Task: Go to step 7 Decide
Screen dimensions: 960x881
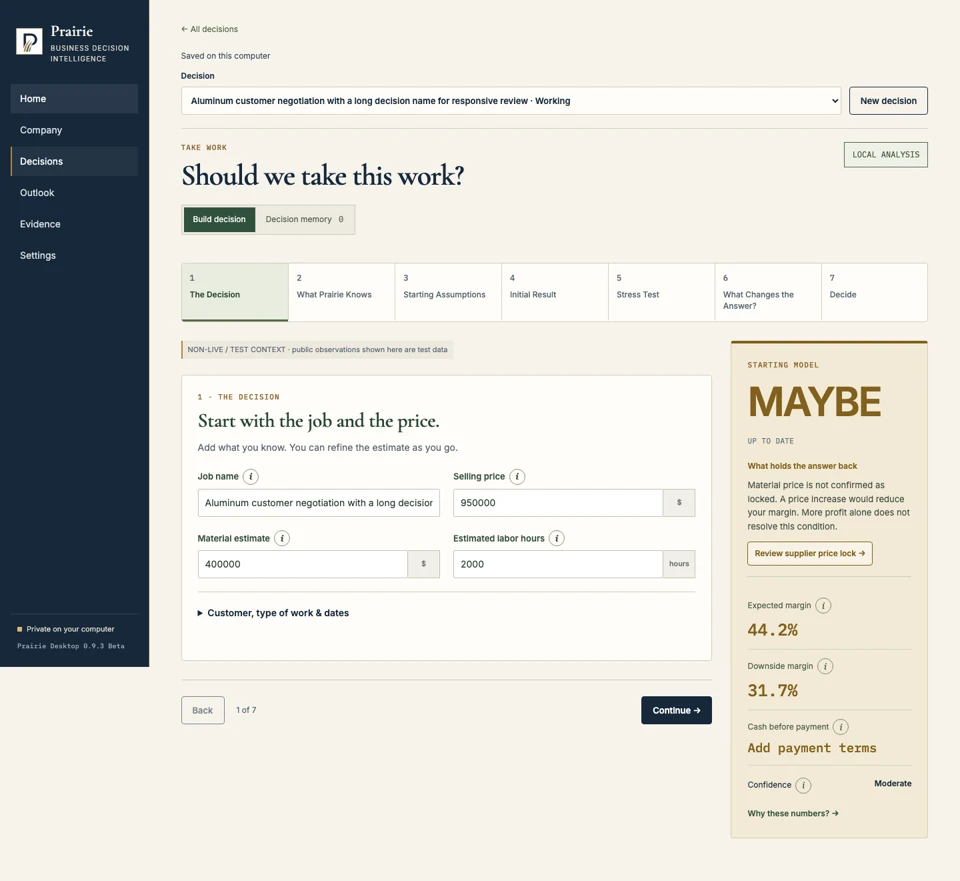Action: (x=874, y=292)
